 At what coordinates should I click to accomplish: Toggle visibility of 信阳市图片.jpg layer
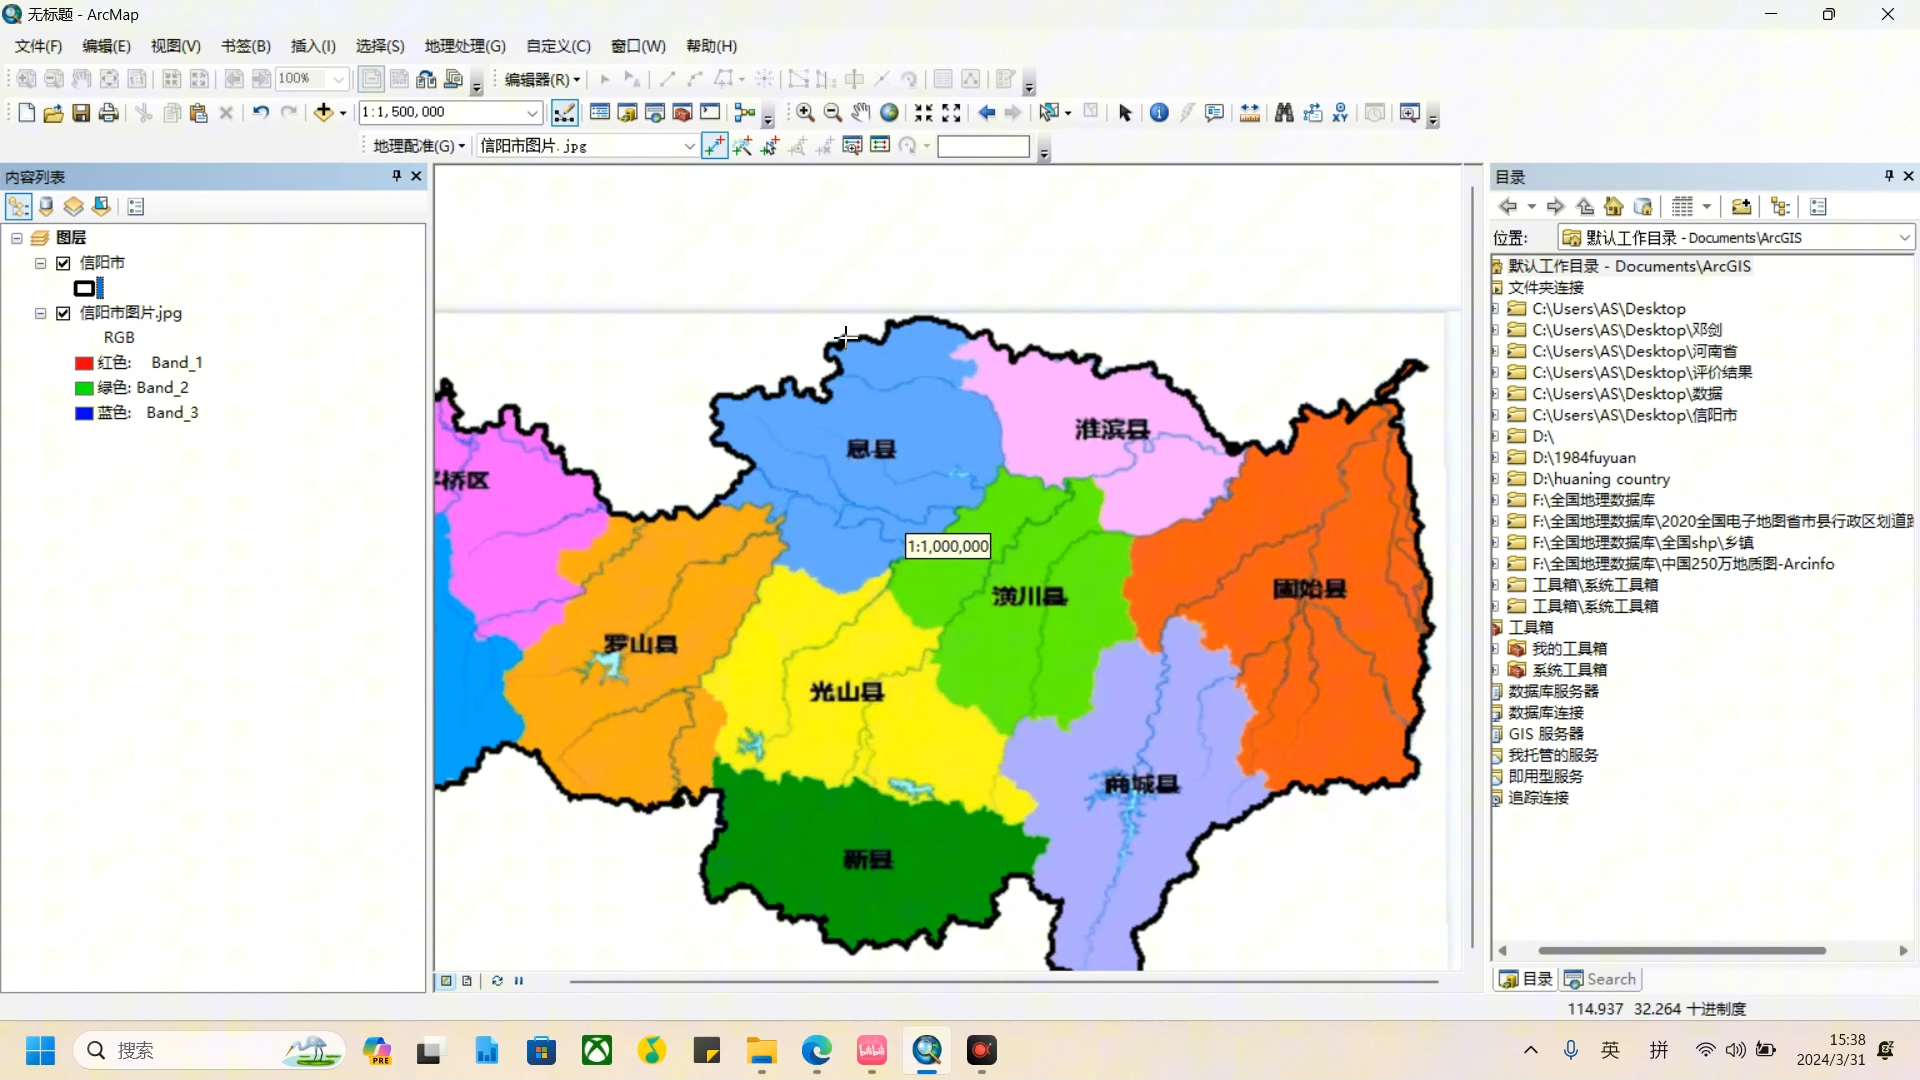point(62,313)
